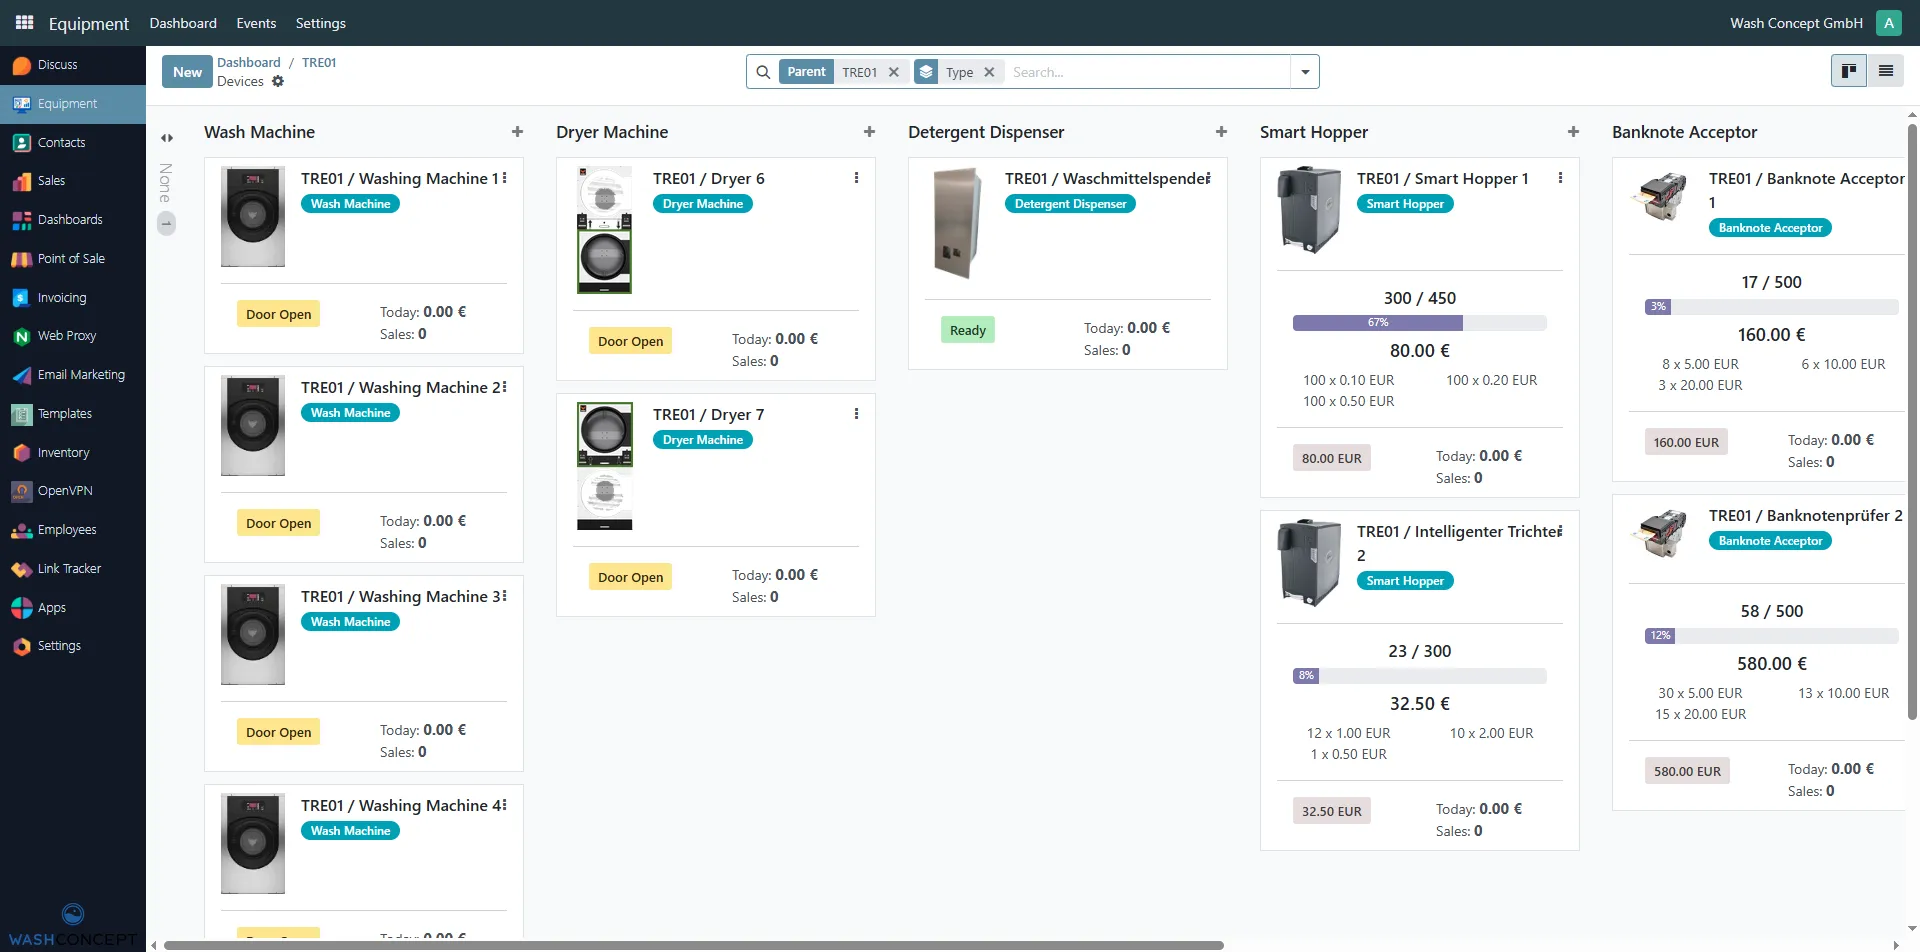Select the OpenVPN sidebar icon

point(20,490)
